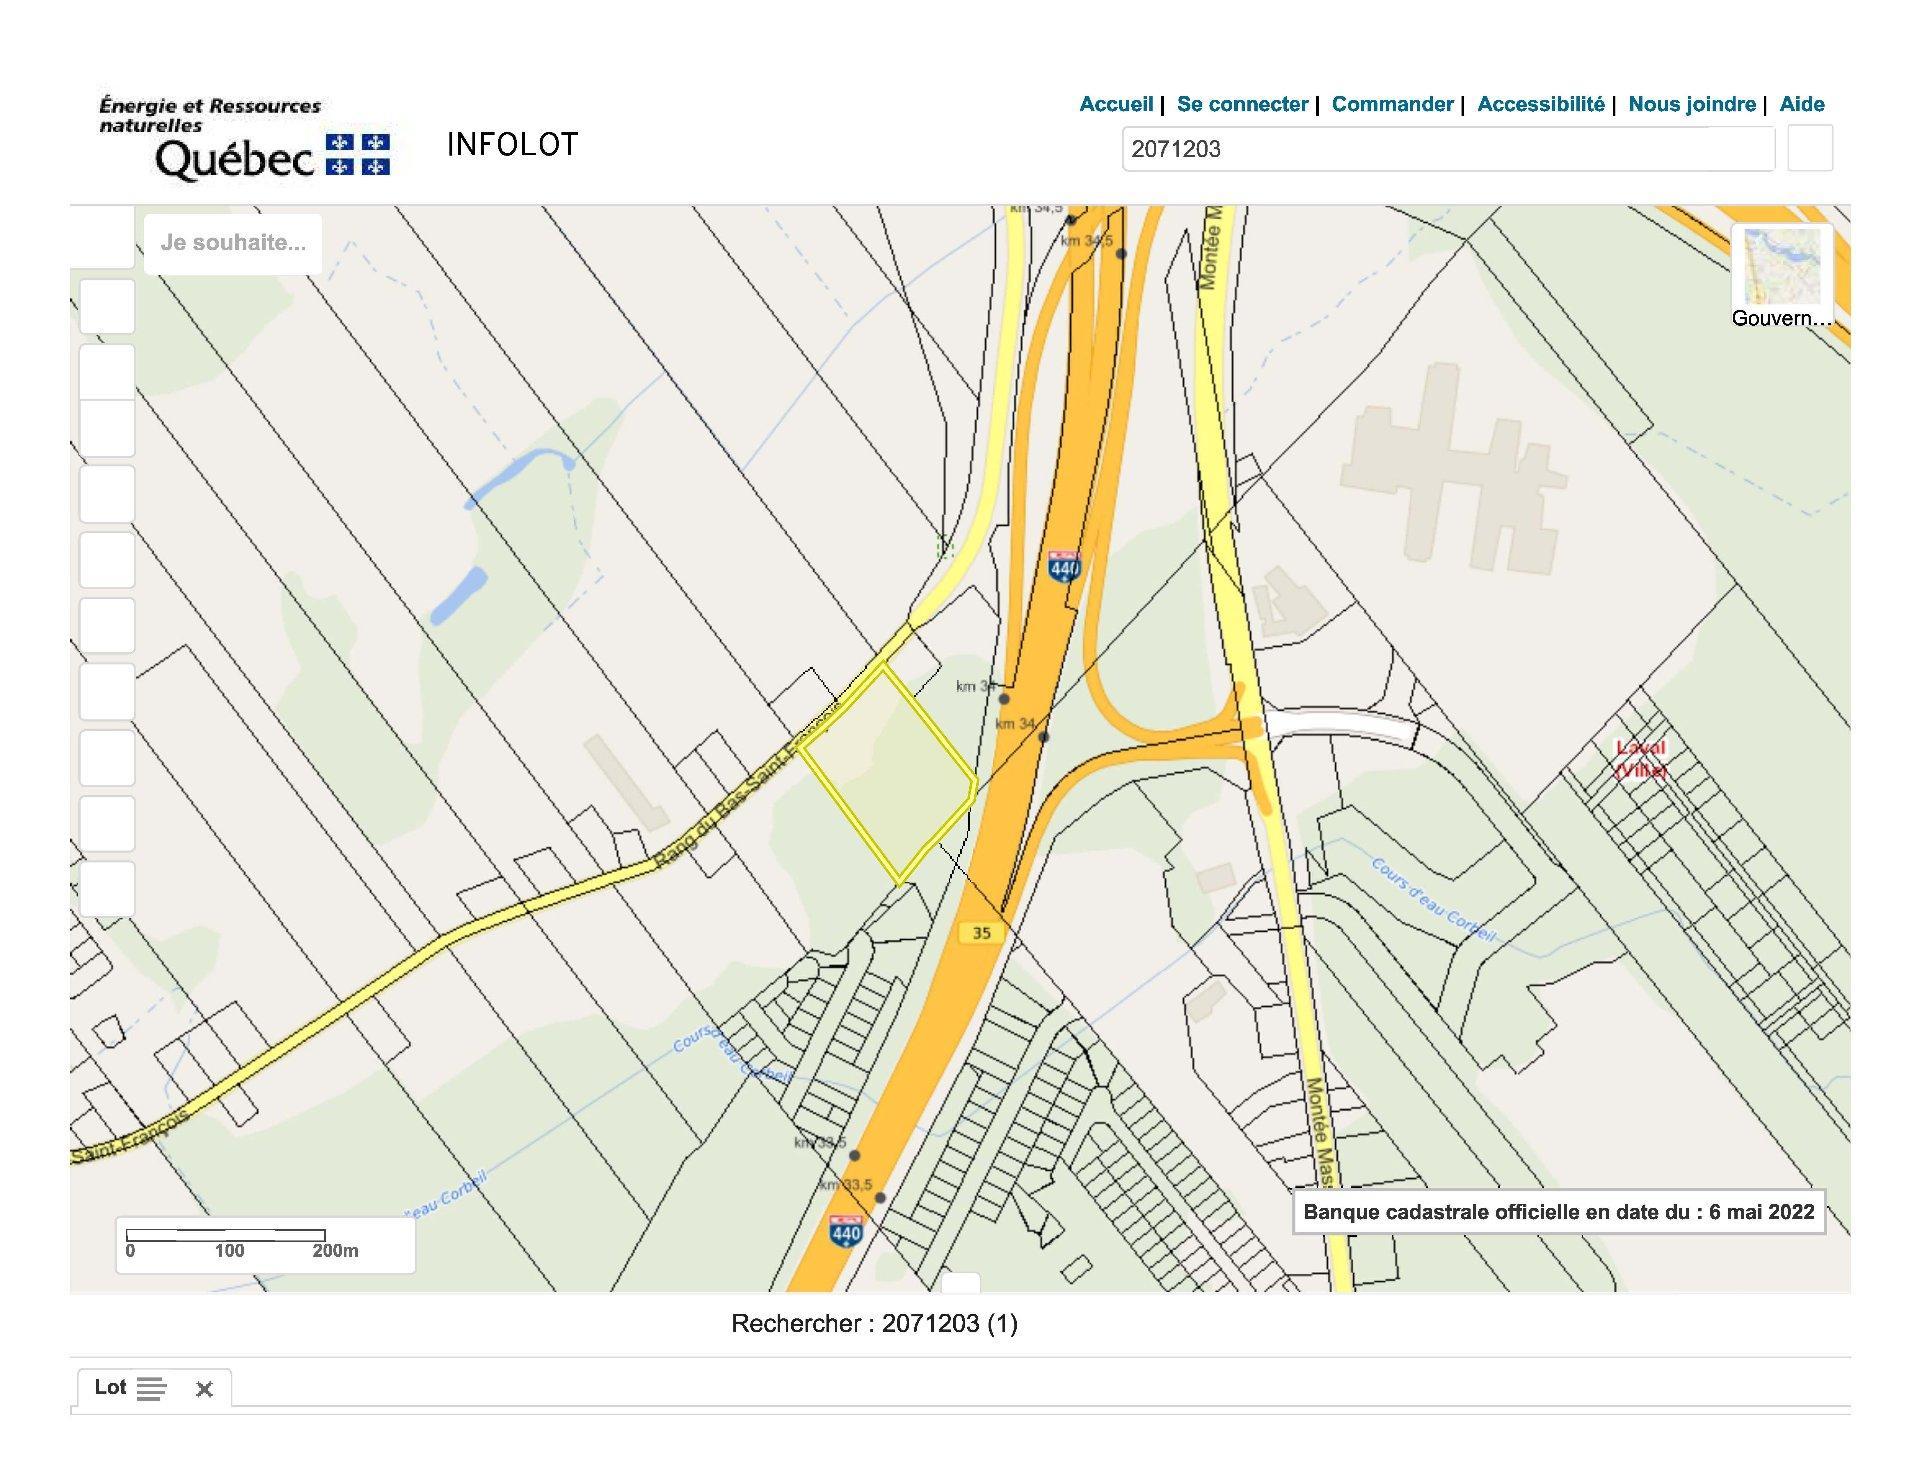Click the upper Highway 440 shield on map
Image resolution: width=1920 pixels, height=1483 pixels.
[1064, 567]
